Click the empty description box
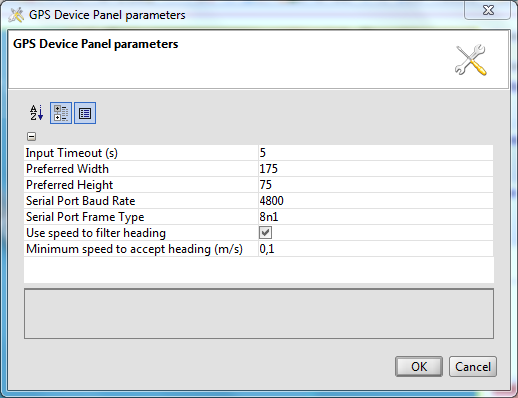The height and width of the screenshot is (398, 518). pos(259,314)
